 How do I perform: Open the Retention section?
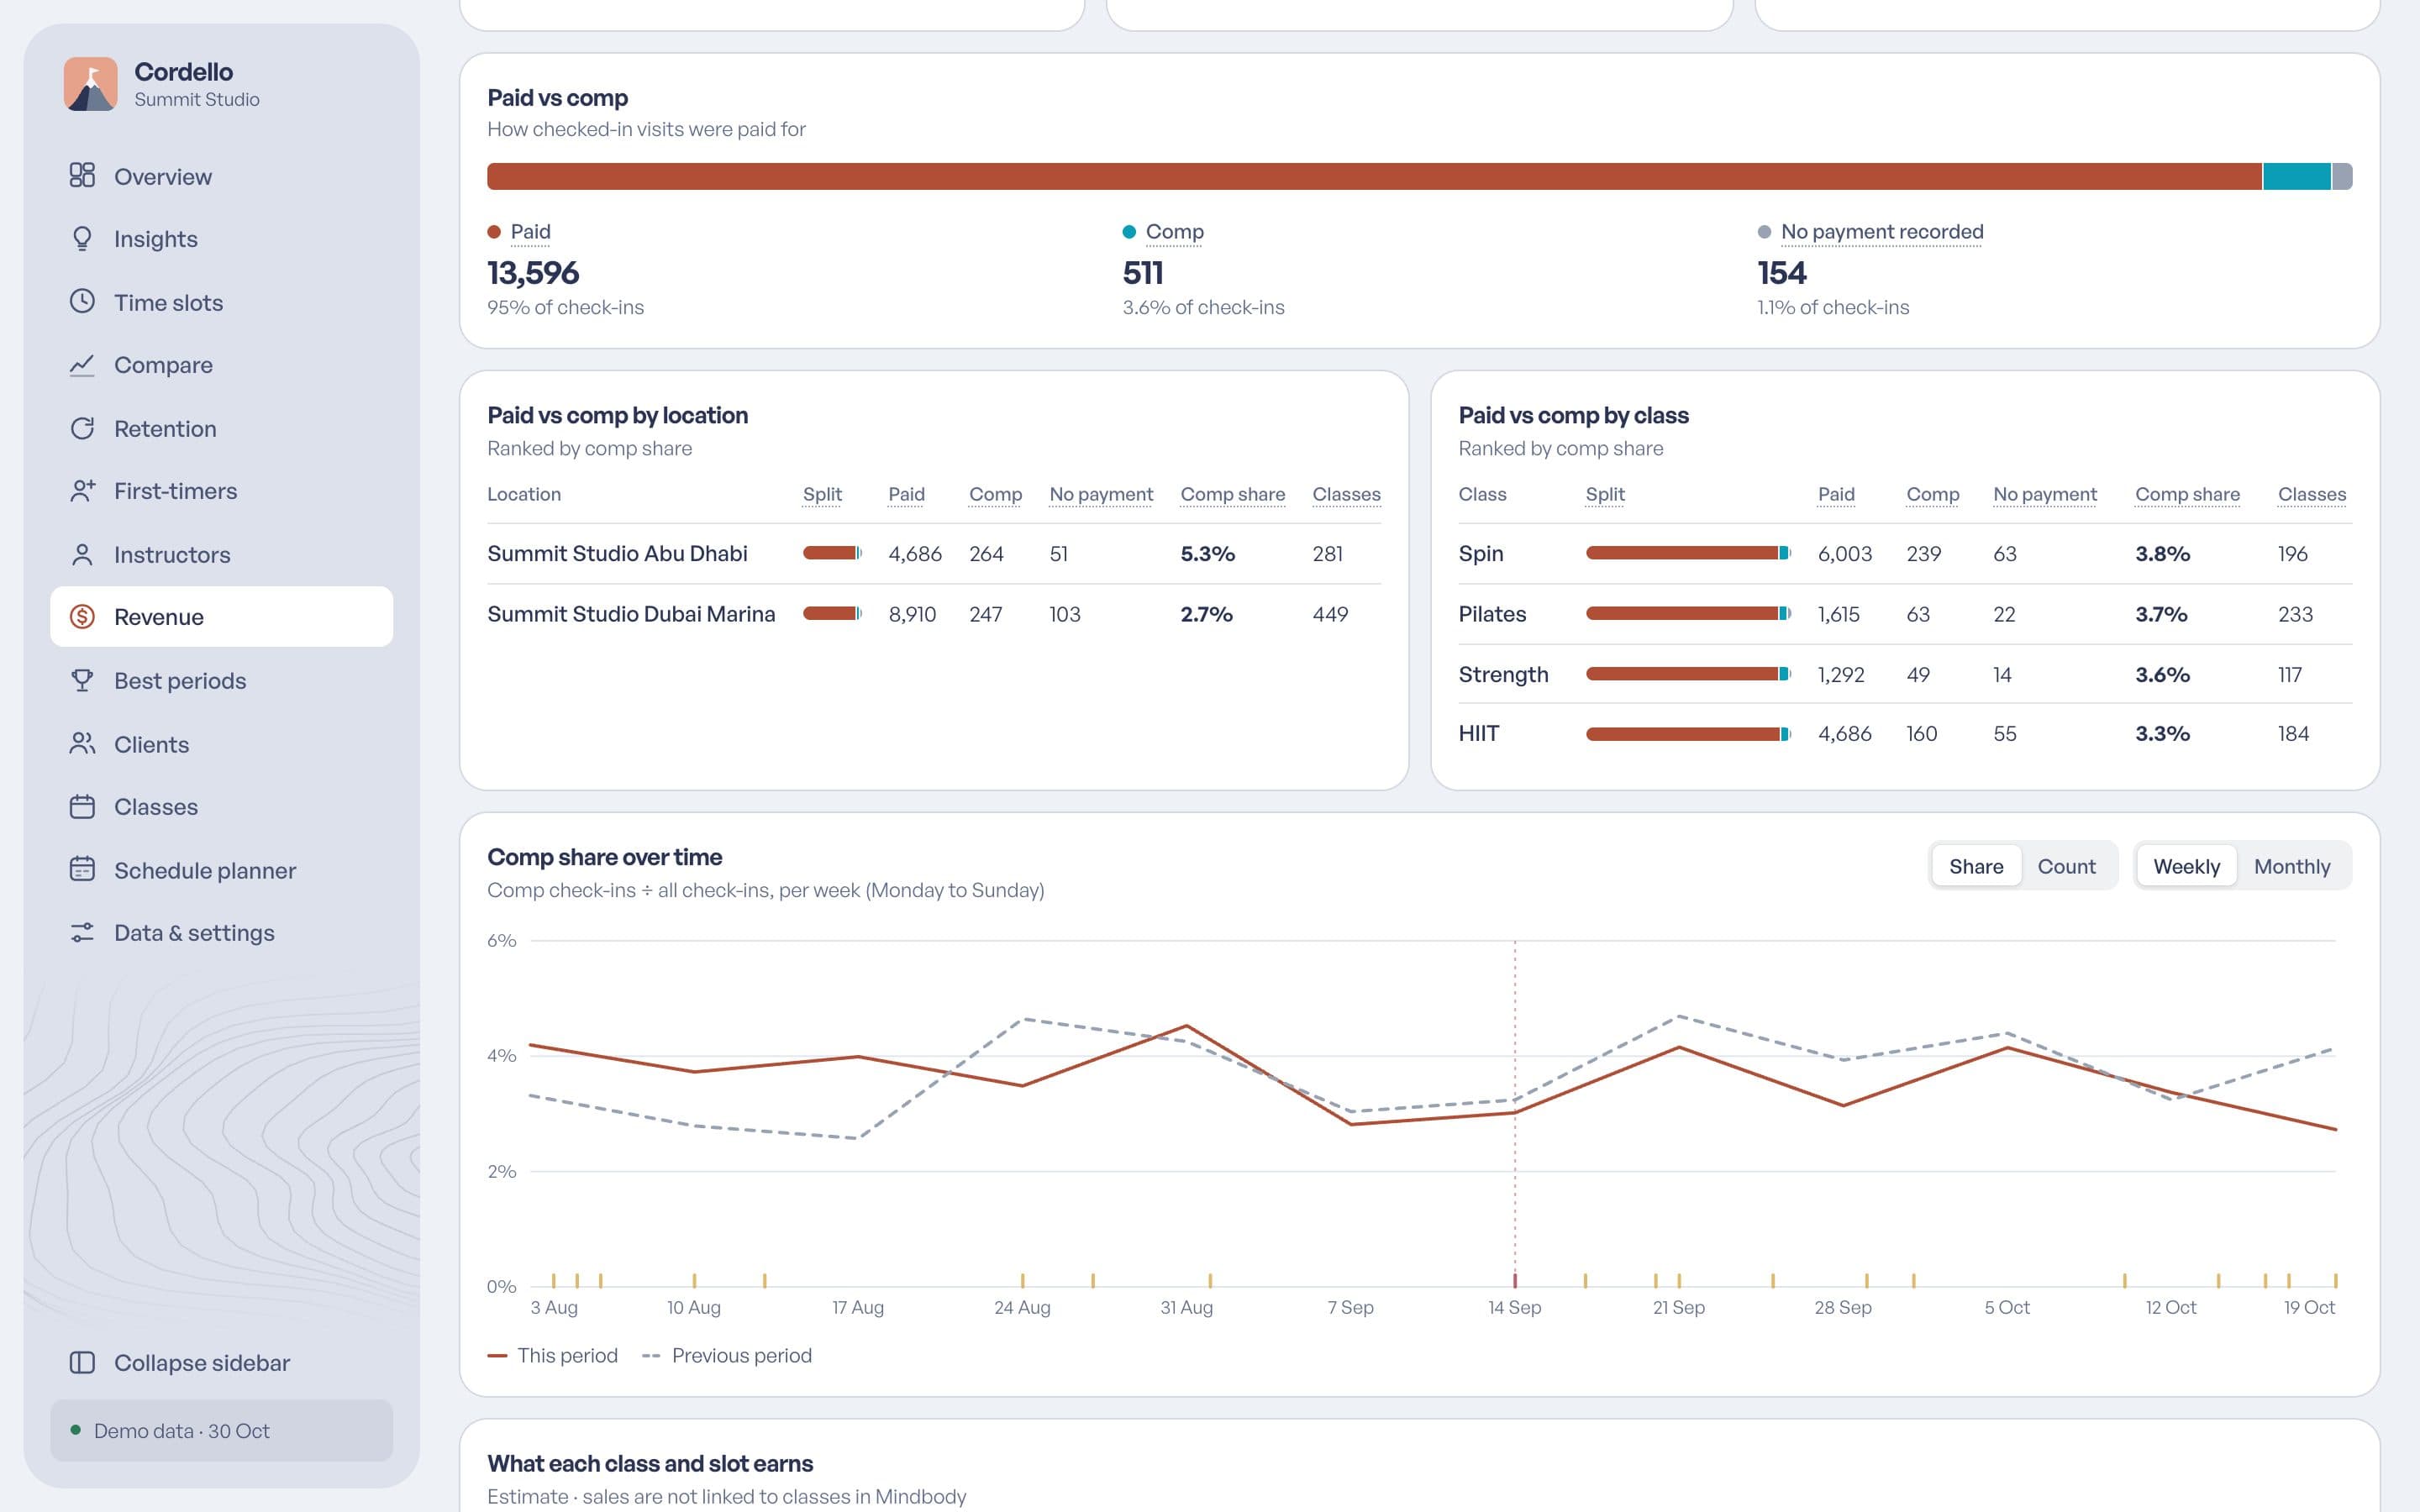pyautogui.click(x=222, y=428)
